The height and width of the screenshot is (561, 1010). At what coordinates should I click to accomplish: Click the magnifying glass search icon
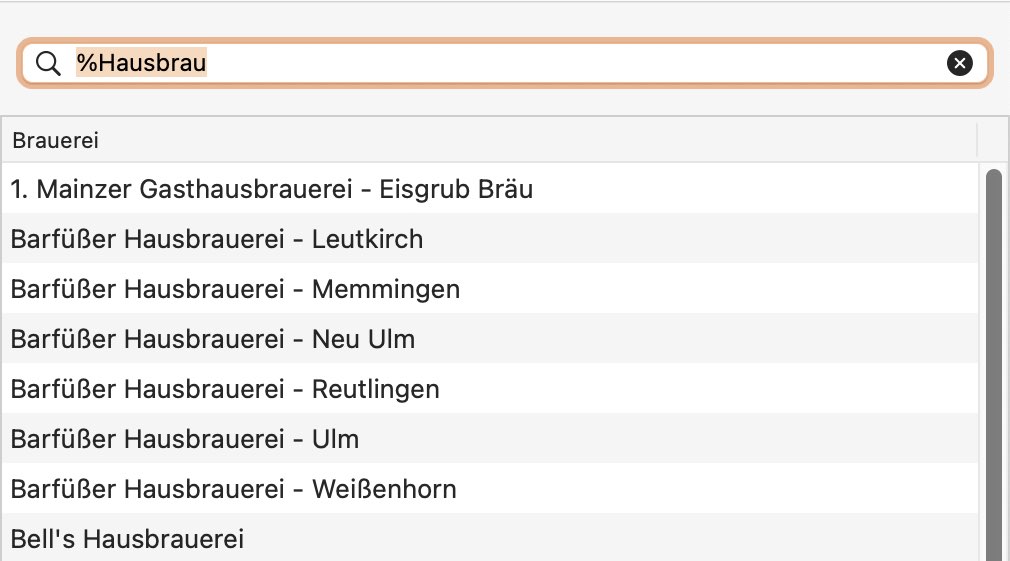click(48, 63)
